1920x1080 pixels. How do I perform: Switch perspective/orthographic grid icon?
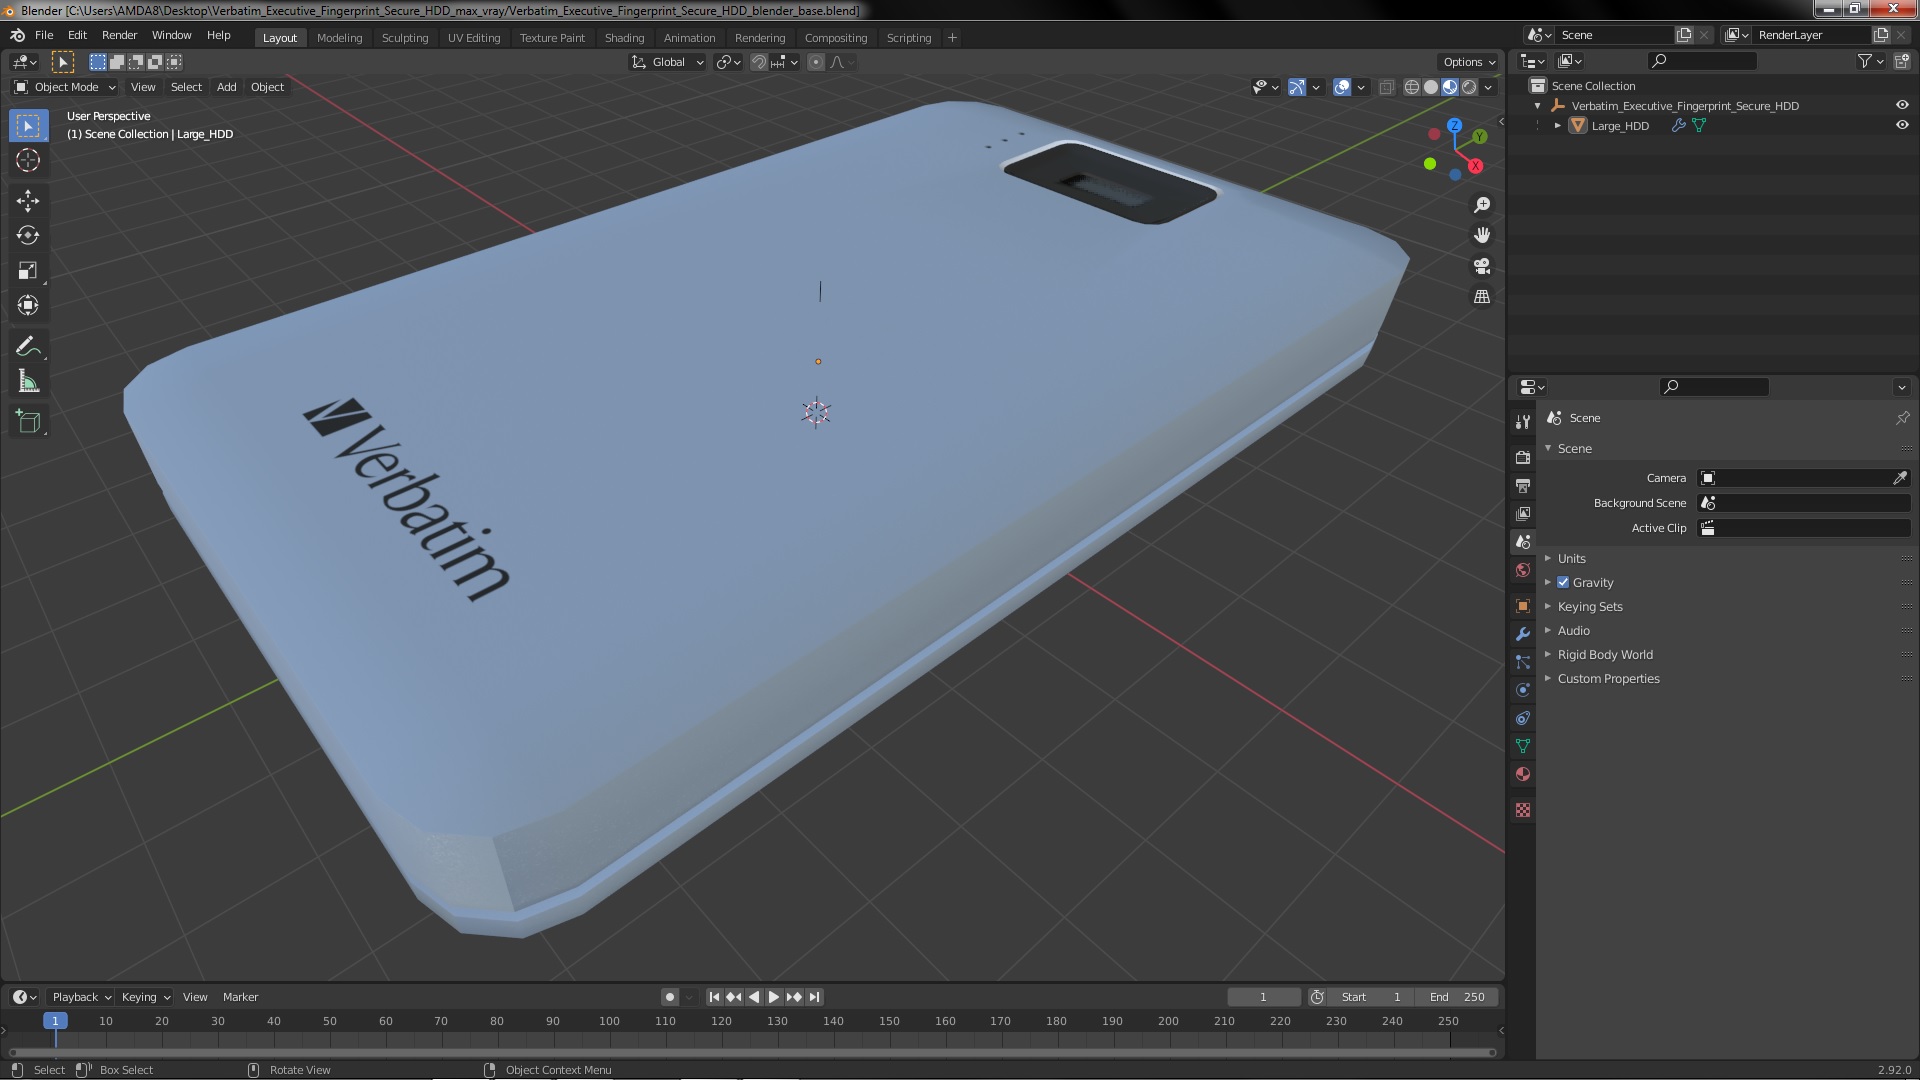click(x=1482, y=297)
